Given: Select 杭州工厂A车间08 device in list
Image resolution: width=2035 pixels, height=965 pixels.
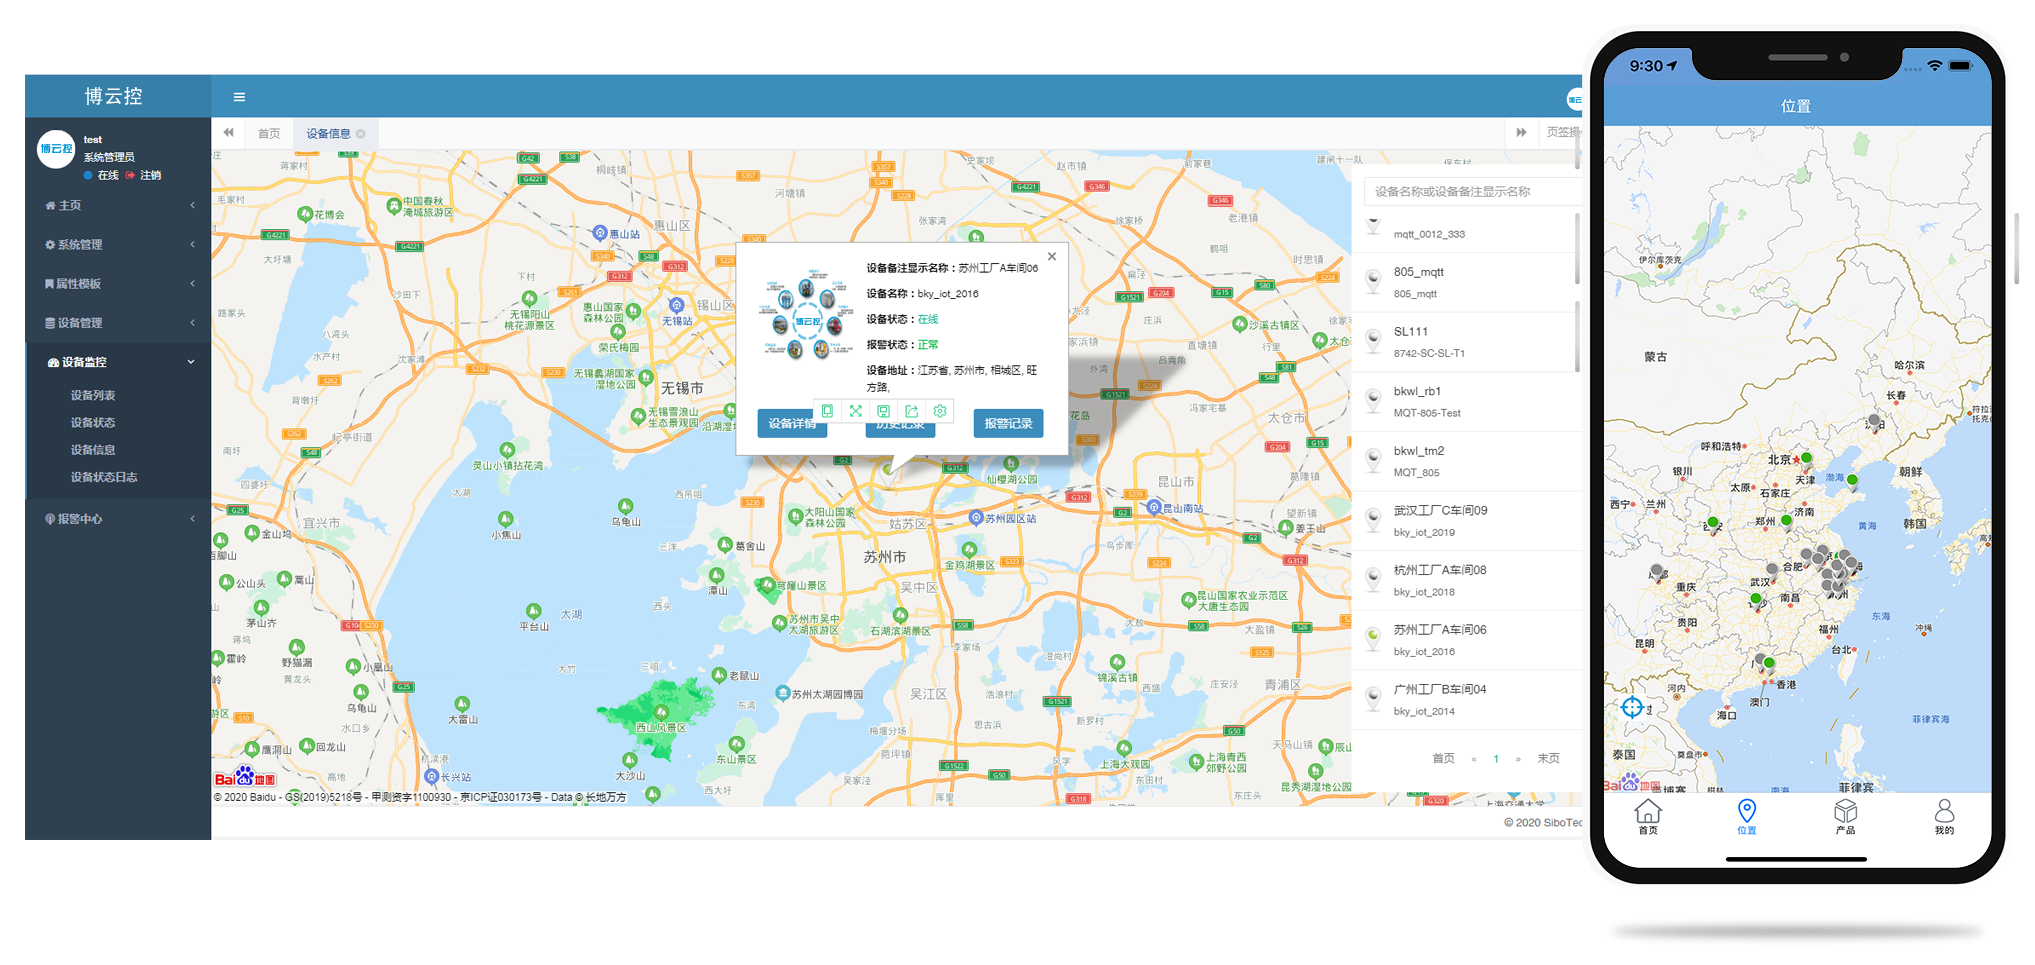Looking at the screenshot, I should click(1465, 580).
